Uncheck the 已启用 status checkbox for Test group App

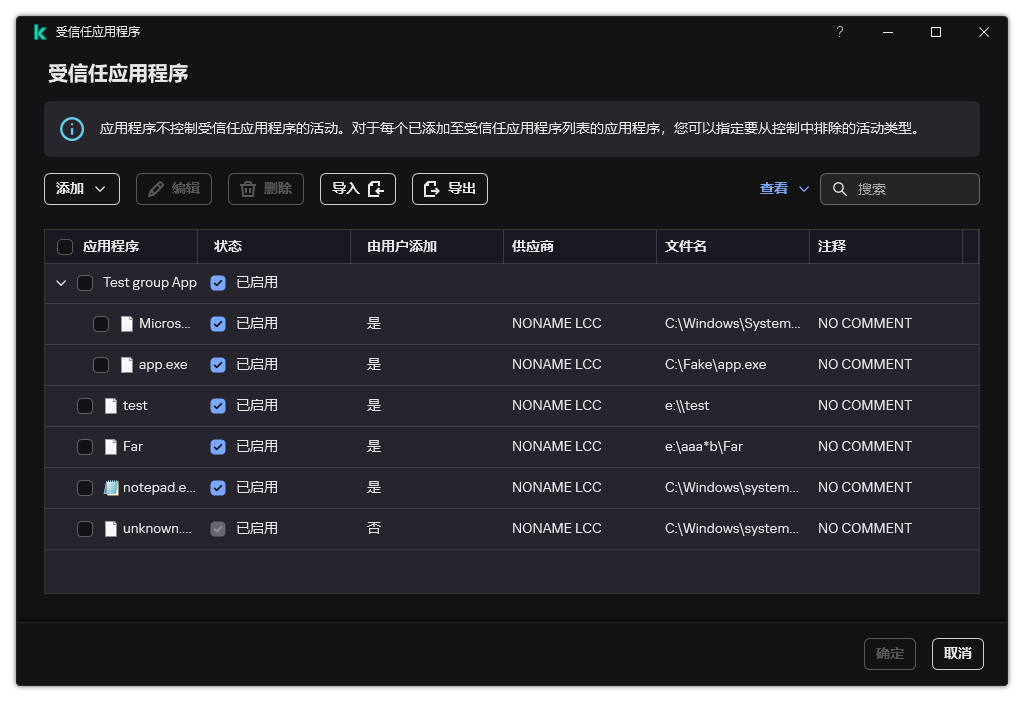coord(218,282)
